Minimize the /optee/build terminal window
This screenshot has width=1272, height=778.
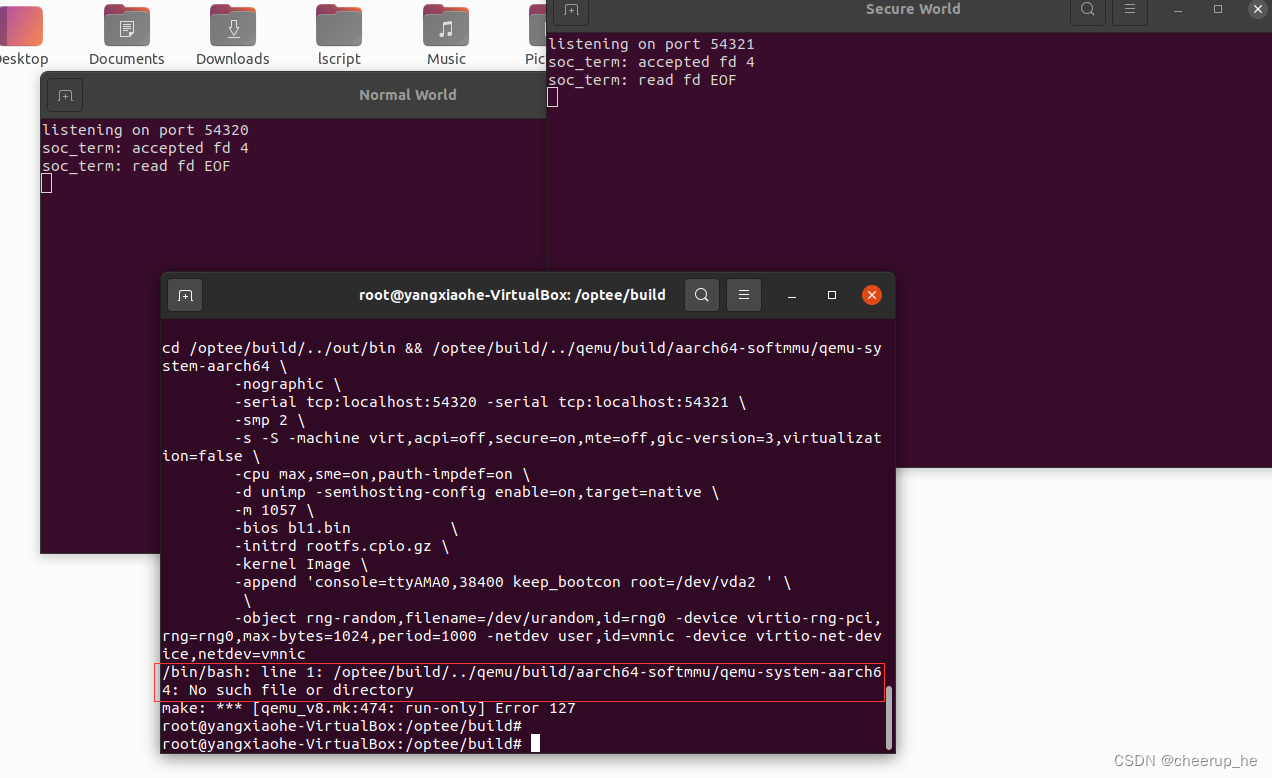tap(791, 296)
